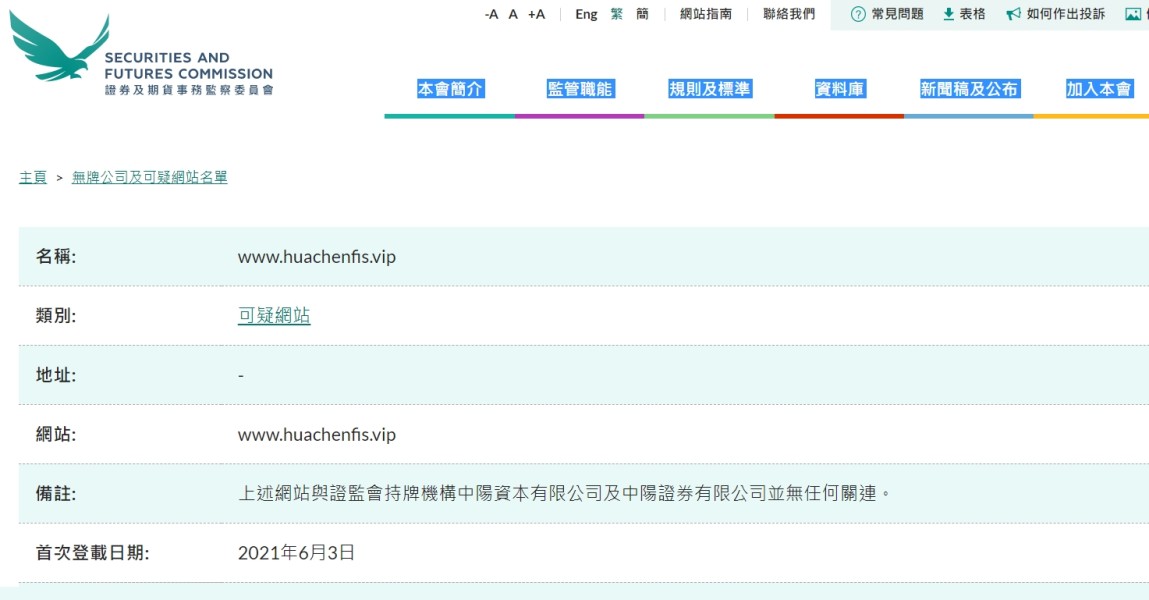The height and width of the screenshot is (600, 1149).
Task: Increase font size with +A
Action: point(536,14)
